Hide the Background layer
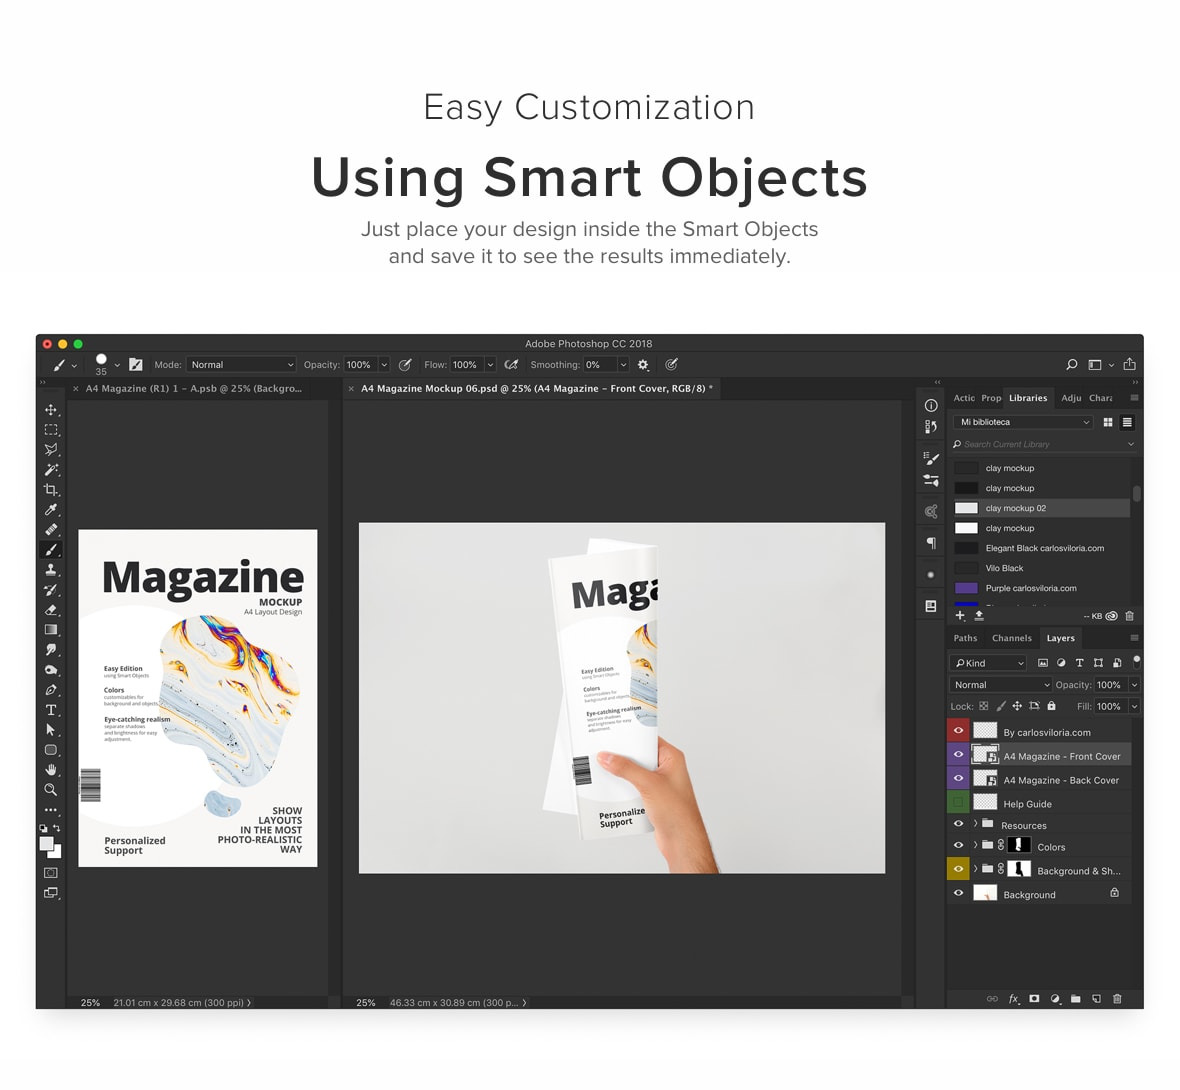Viewport: 1180px width, 1090px height. pos(958,894)
